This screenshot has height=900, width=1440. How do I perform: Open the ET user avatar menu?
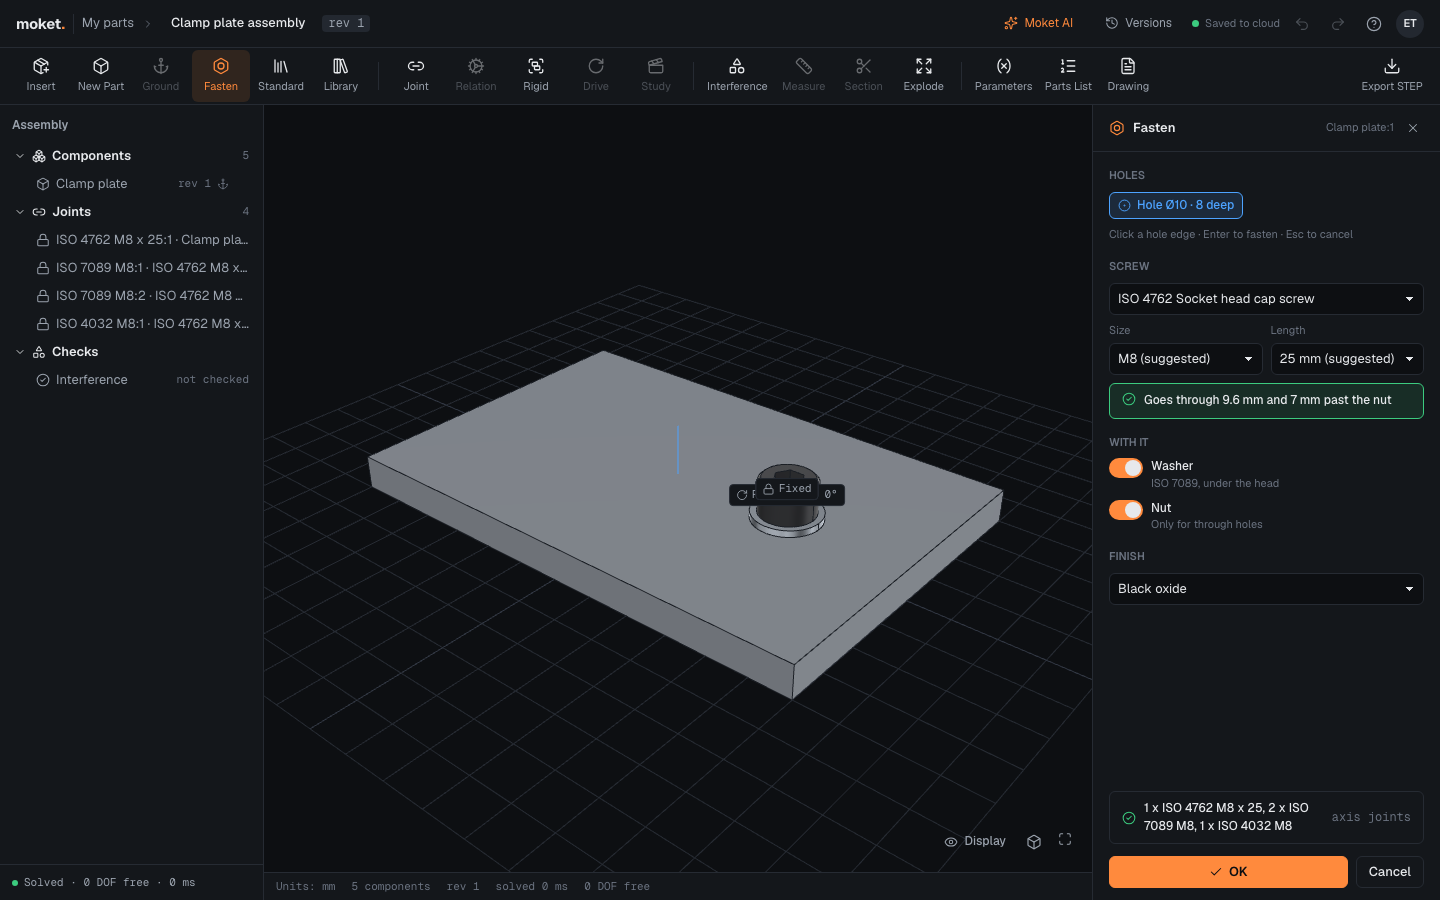(x=1410, y=24)
